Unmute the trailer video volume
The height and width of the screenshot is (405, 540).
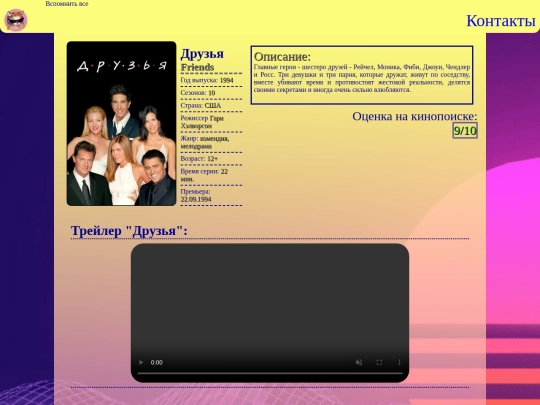click(x=359, y=362)
